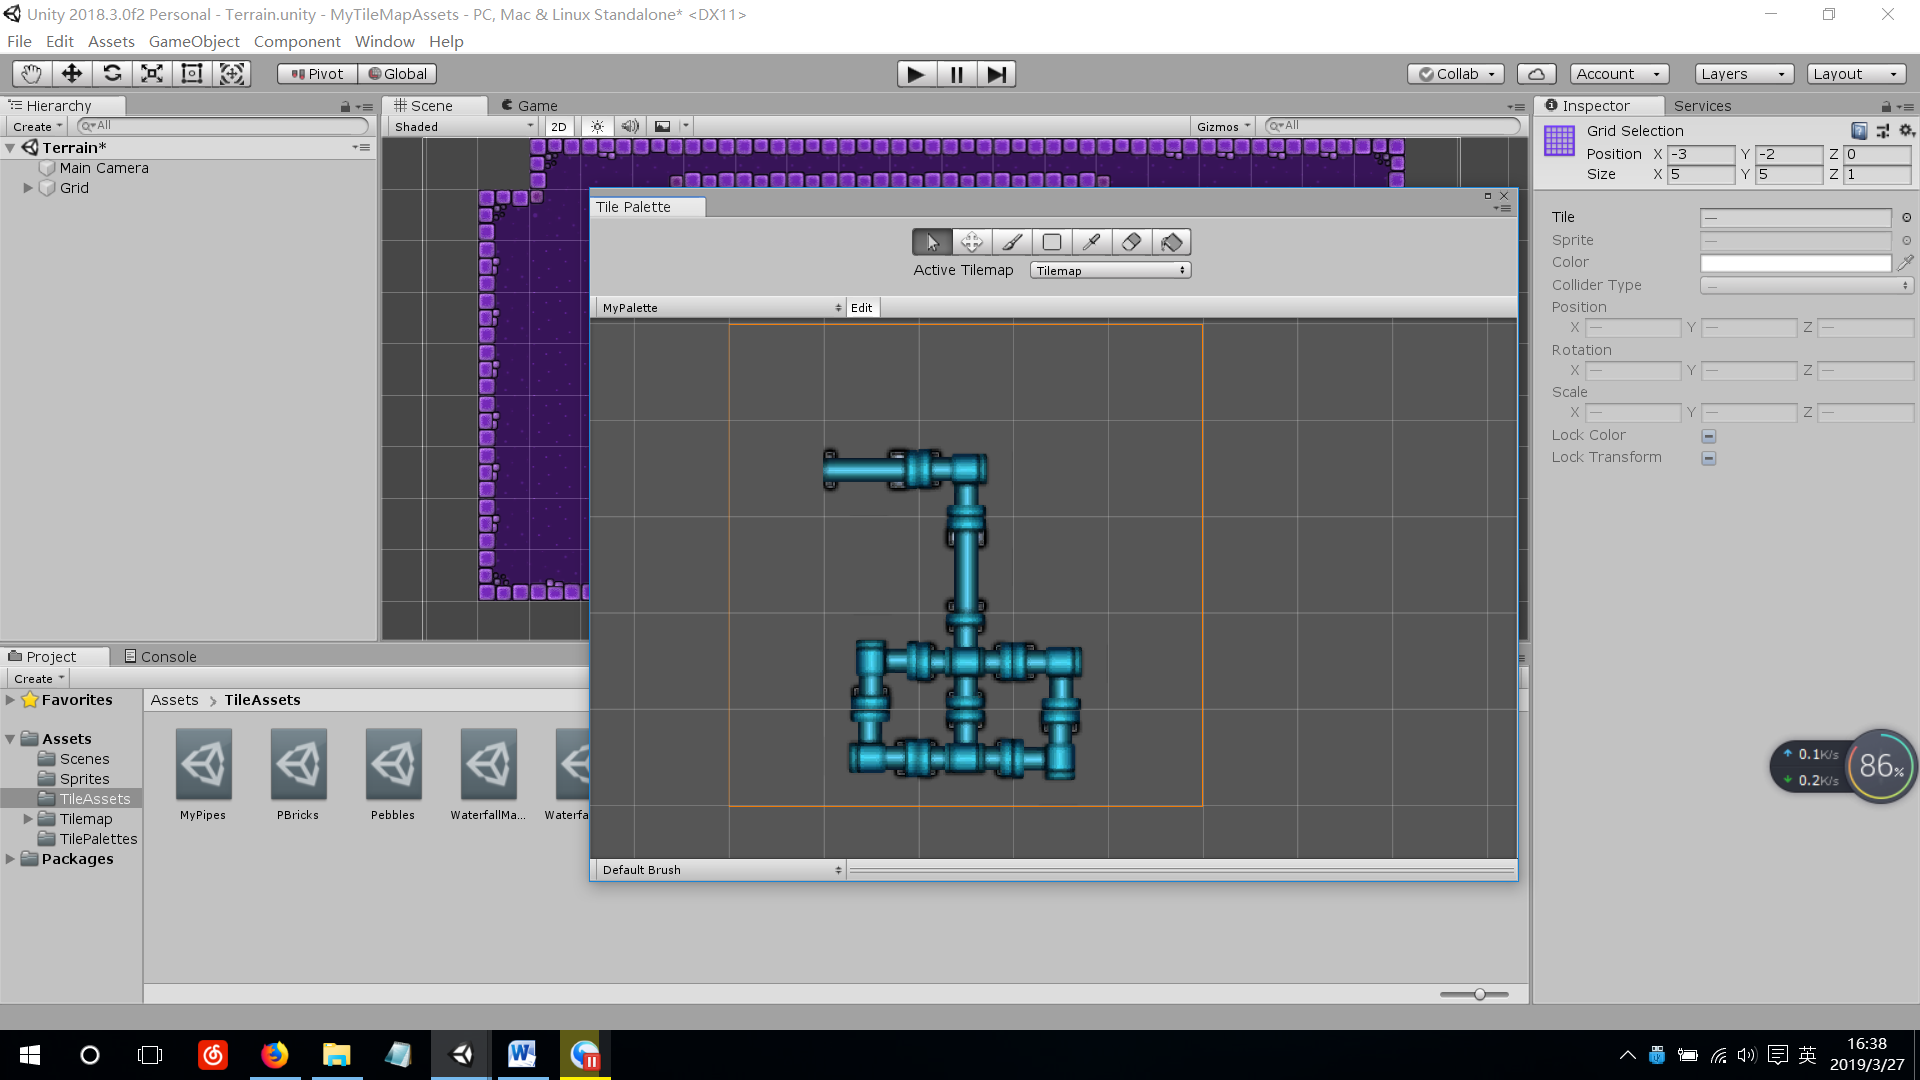The height and width of the screenshot is (1080, 1920).
Task: Select the tile picker eyedropper tool
Action: point(1091,242)
